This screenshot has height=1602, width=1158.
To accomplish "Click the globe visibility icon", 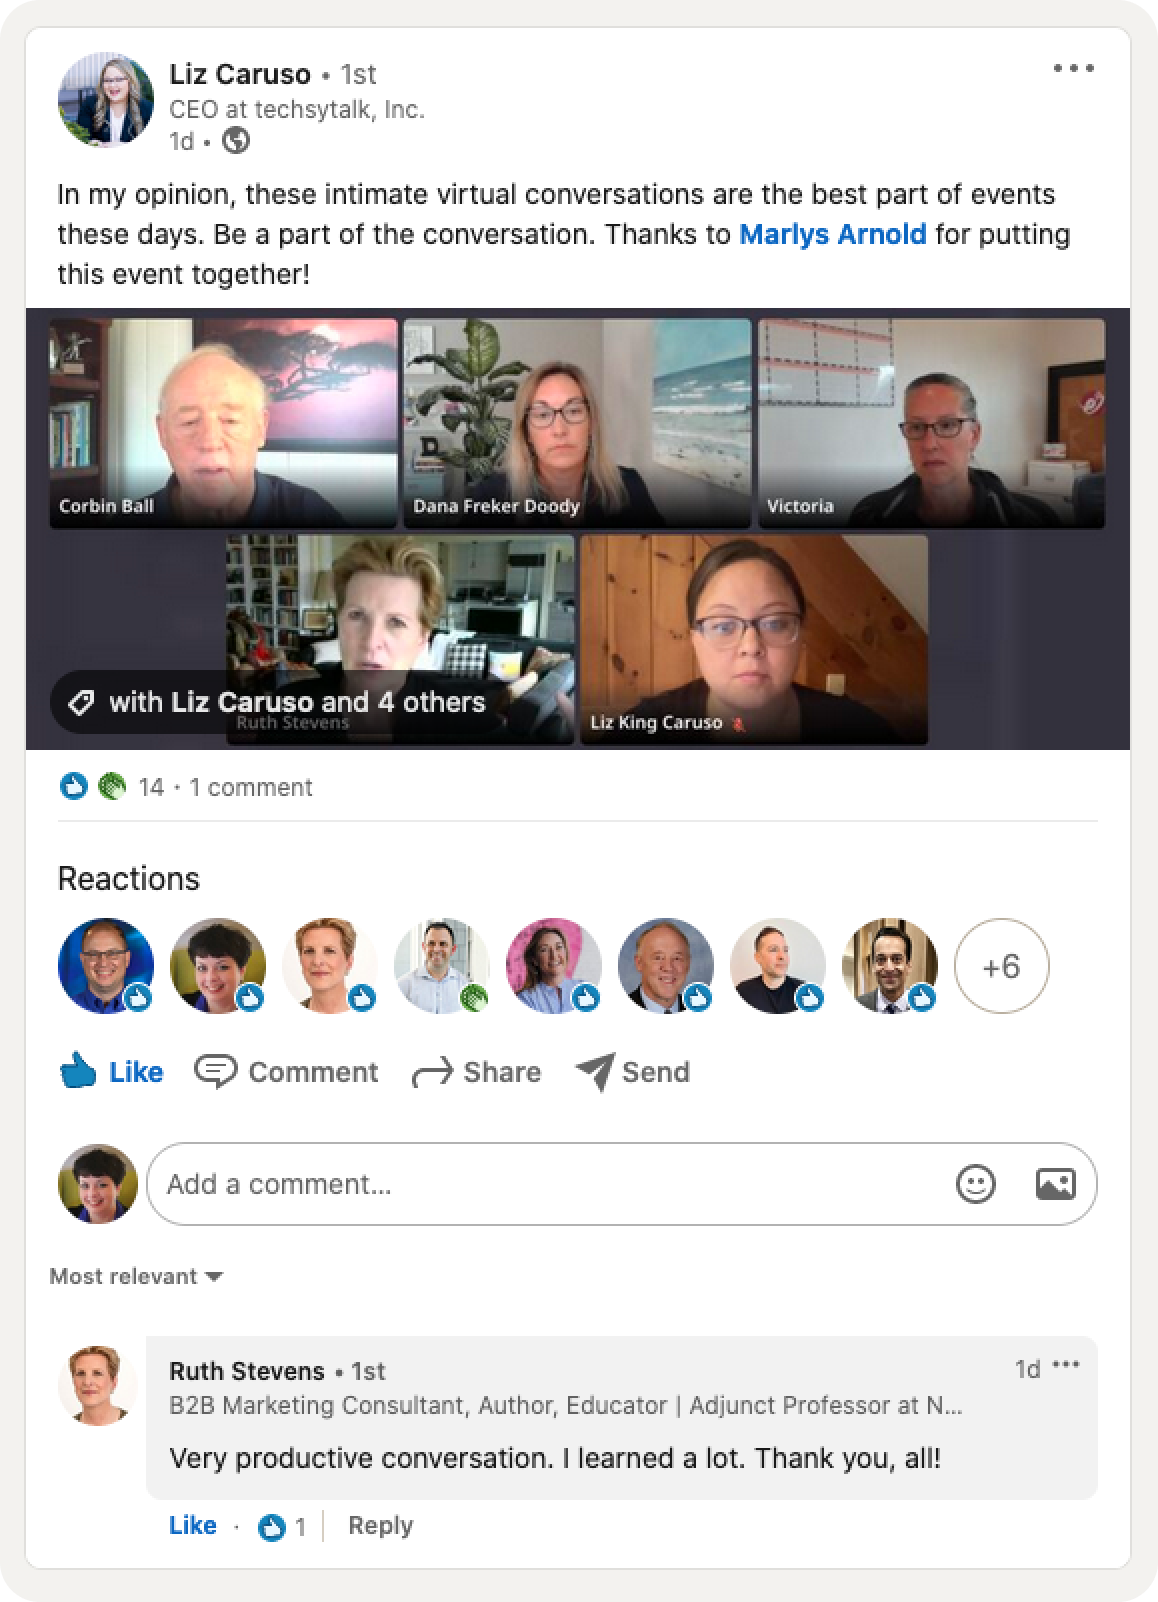I will [x=236, y=141].
